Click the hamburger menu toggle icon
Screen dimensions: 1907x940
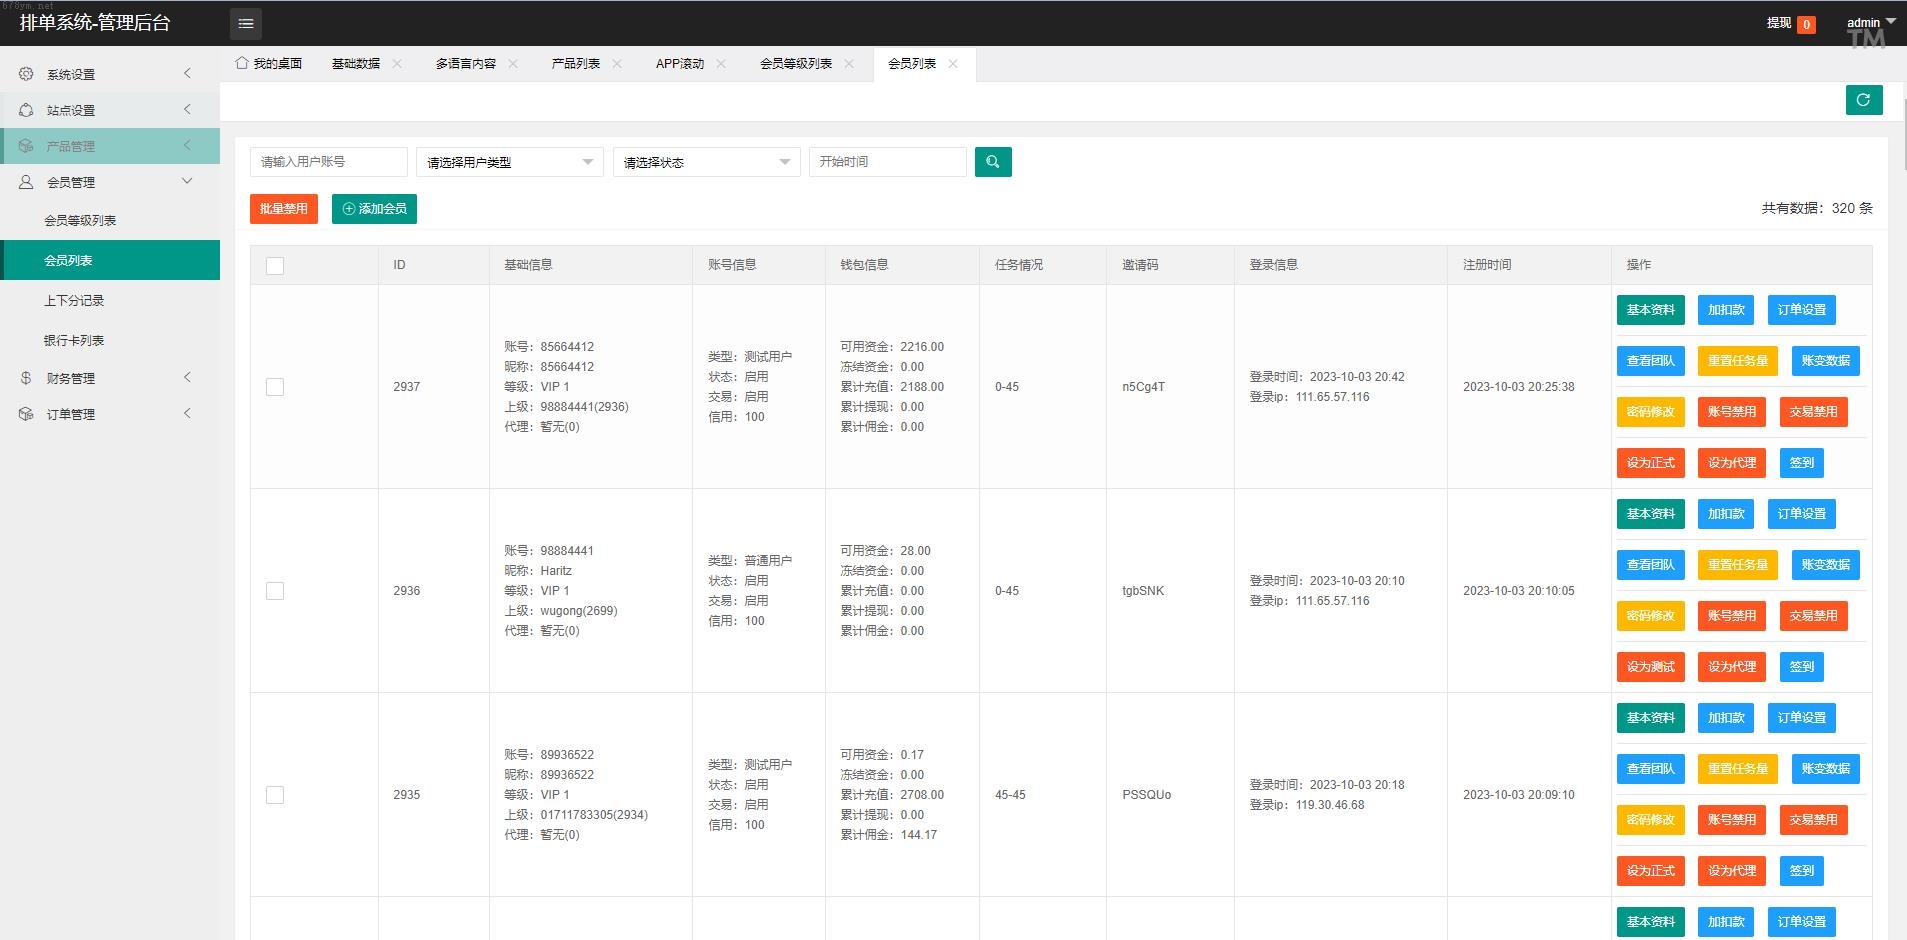click(x=246, y=23)
